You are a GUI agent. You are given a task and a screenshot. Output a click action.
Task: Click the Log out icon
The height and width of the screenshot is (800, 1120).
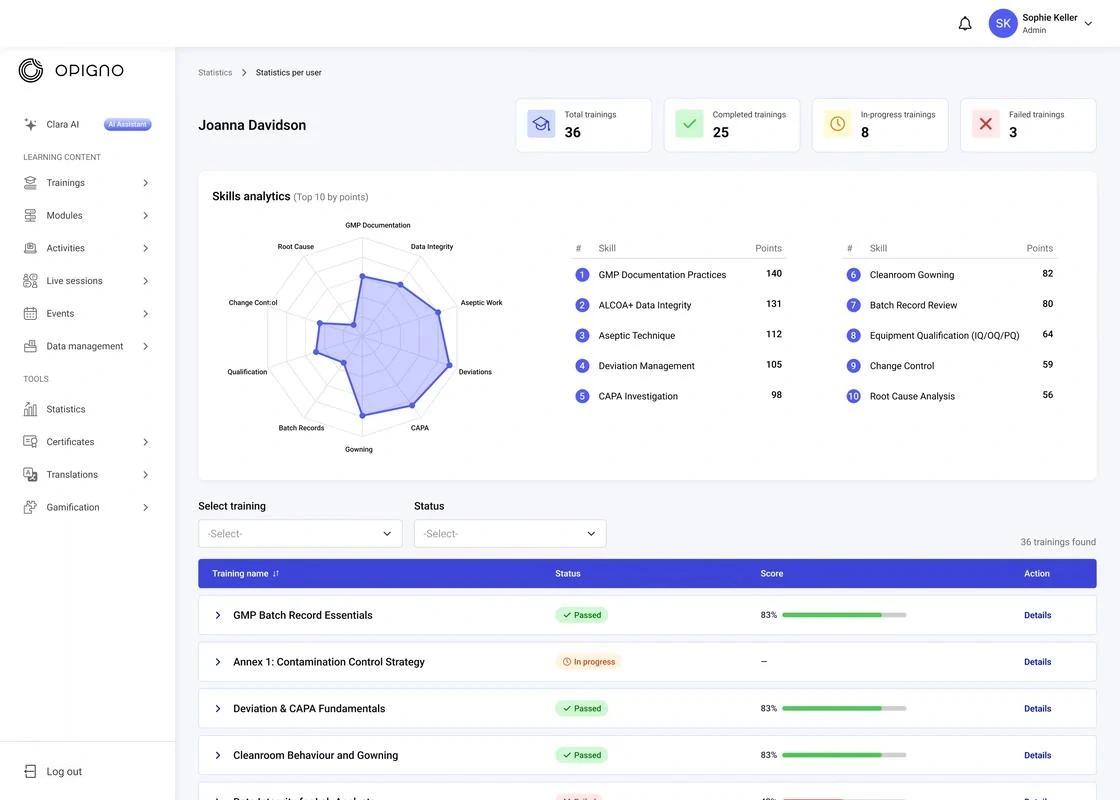pos(30,771)
